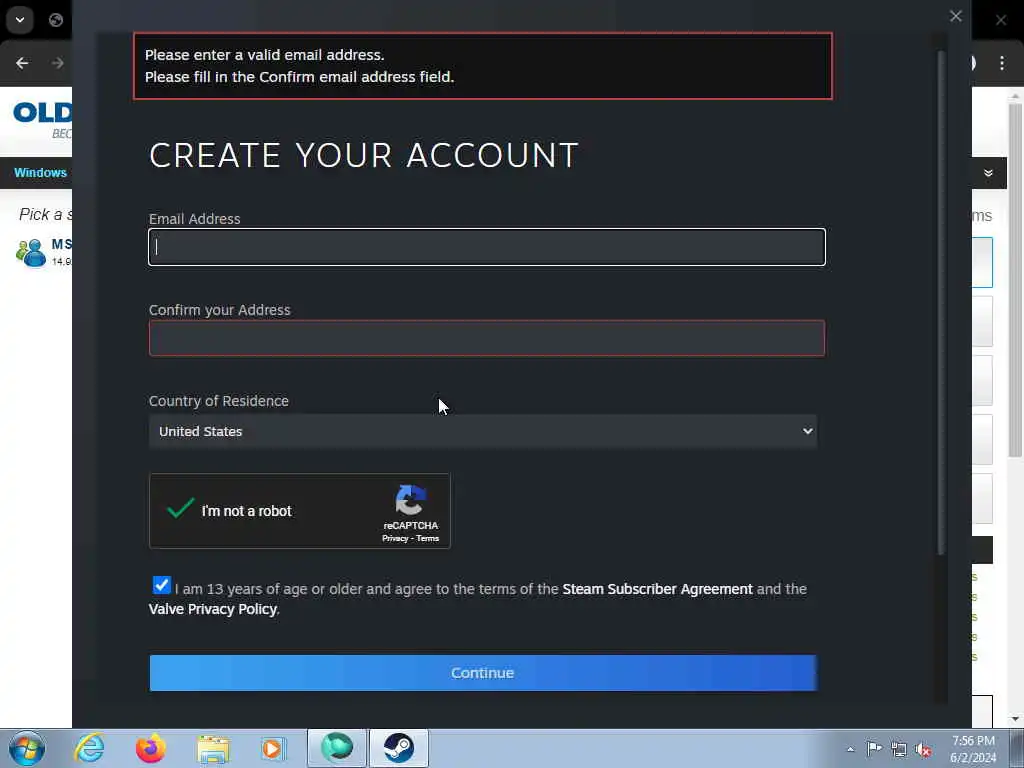This screenshot has width=1024, height=768.
Task: Click the browser forward arrow
Action: click(x=57, y=63)
